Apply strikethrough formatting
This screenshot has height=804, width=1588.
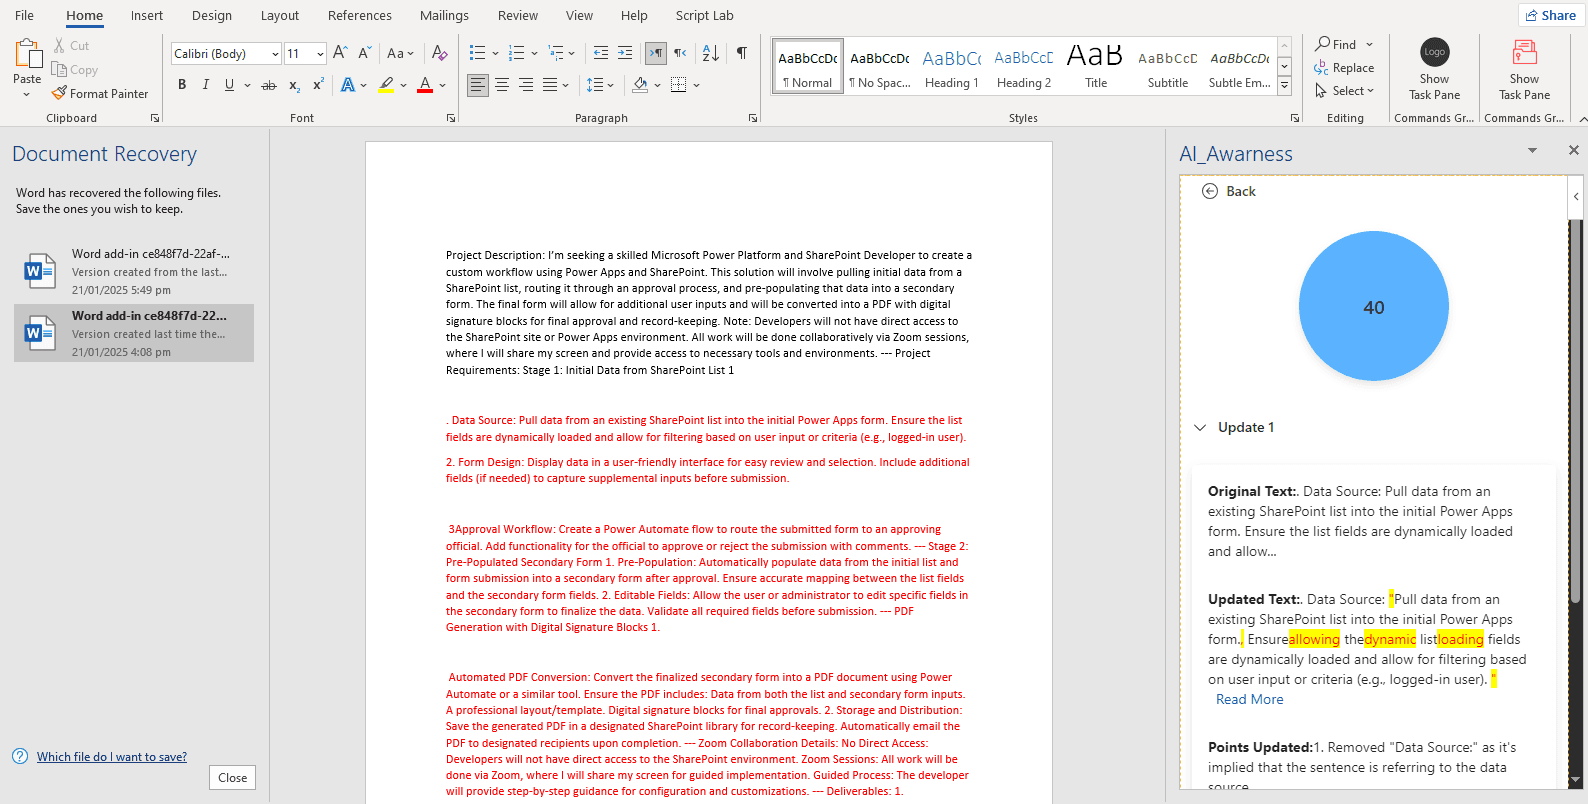[269, 85]
